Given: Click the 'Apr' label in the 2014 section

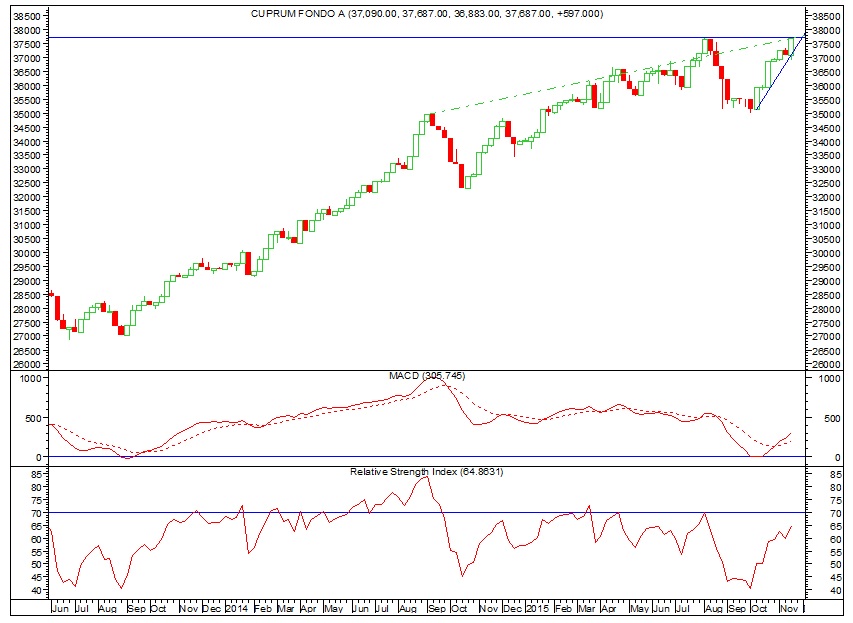Looking at the screenshot, I should coord(308,608).
